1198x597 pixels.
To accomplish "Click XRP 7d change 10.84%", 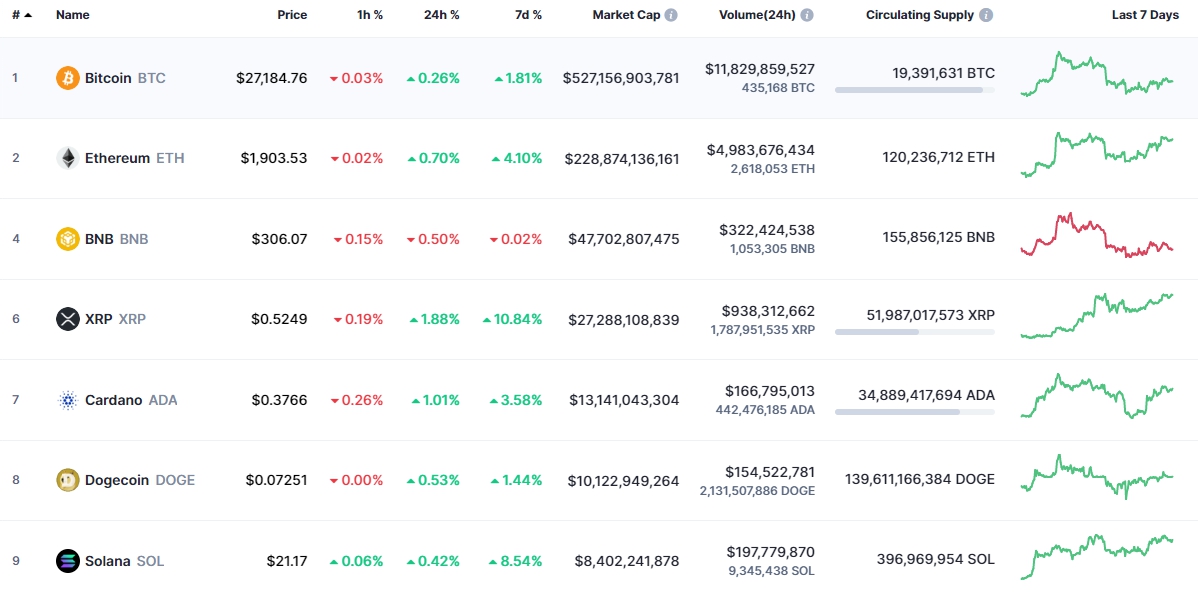I will pyautogui.click(x=512, y=319).
